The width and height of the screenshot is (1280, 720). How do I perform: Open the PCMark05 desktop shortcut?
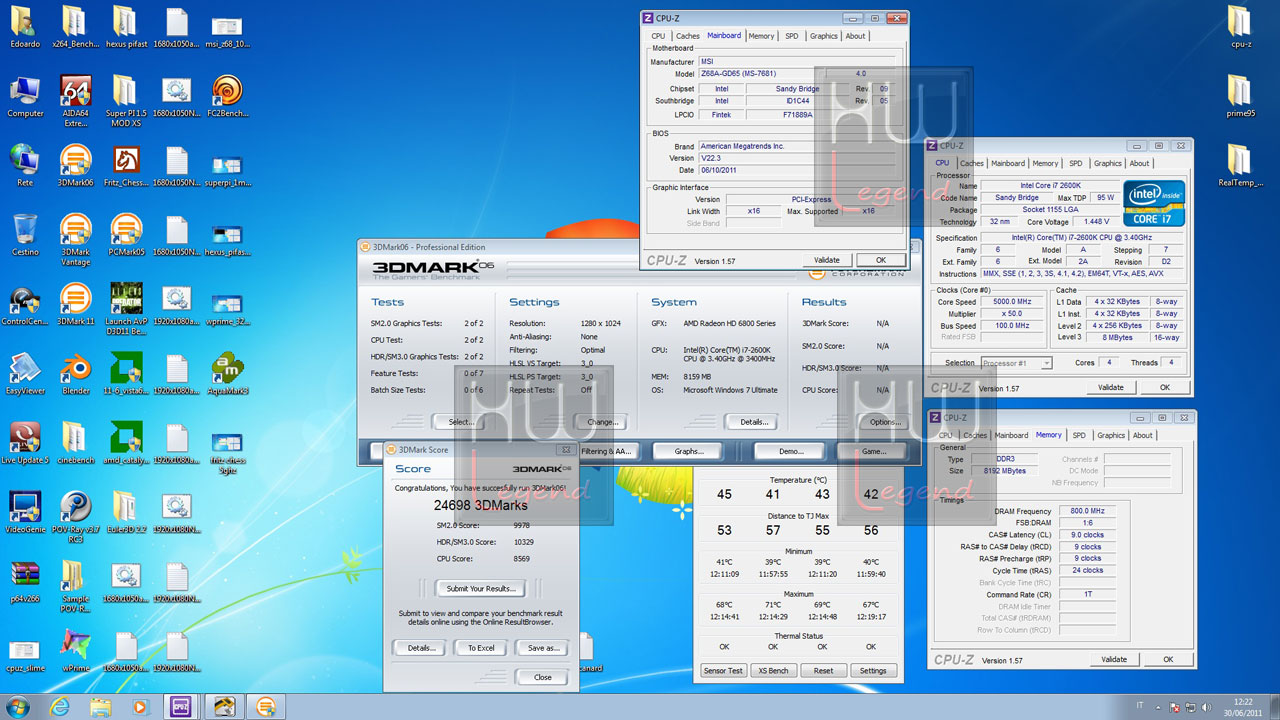click(126, 236)
